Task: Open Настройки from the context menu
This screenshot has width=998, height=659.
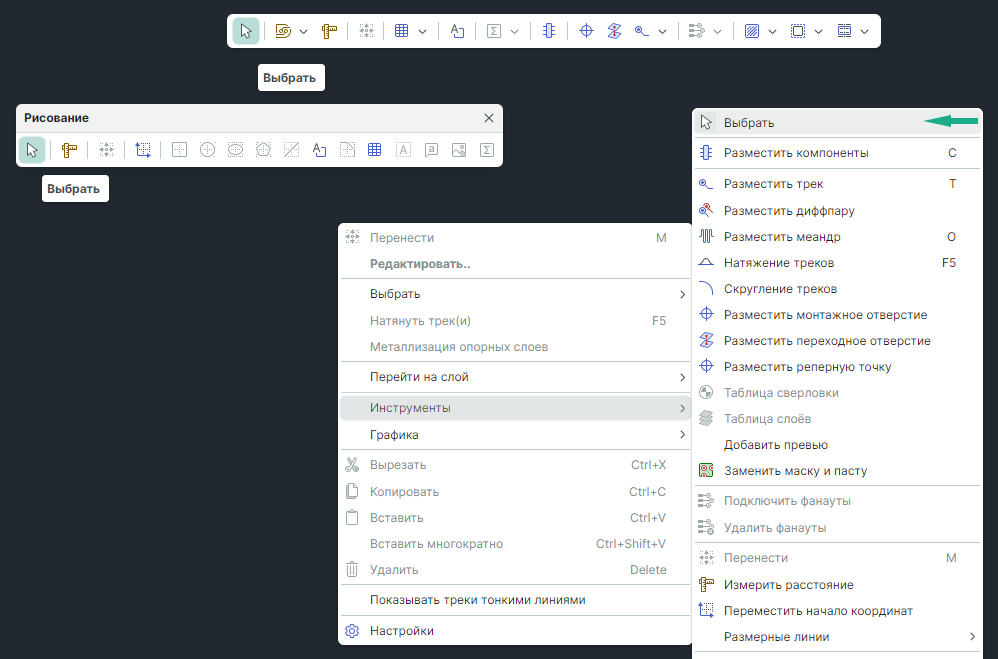Action: pos(401,631)
